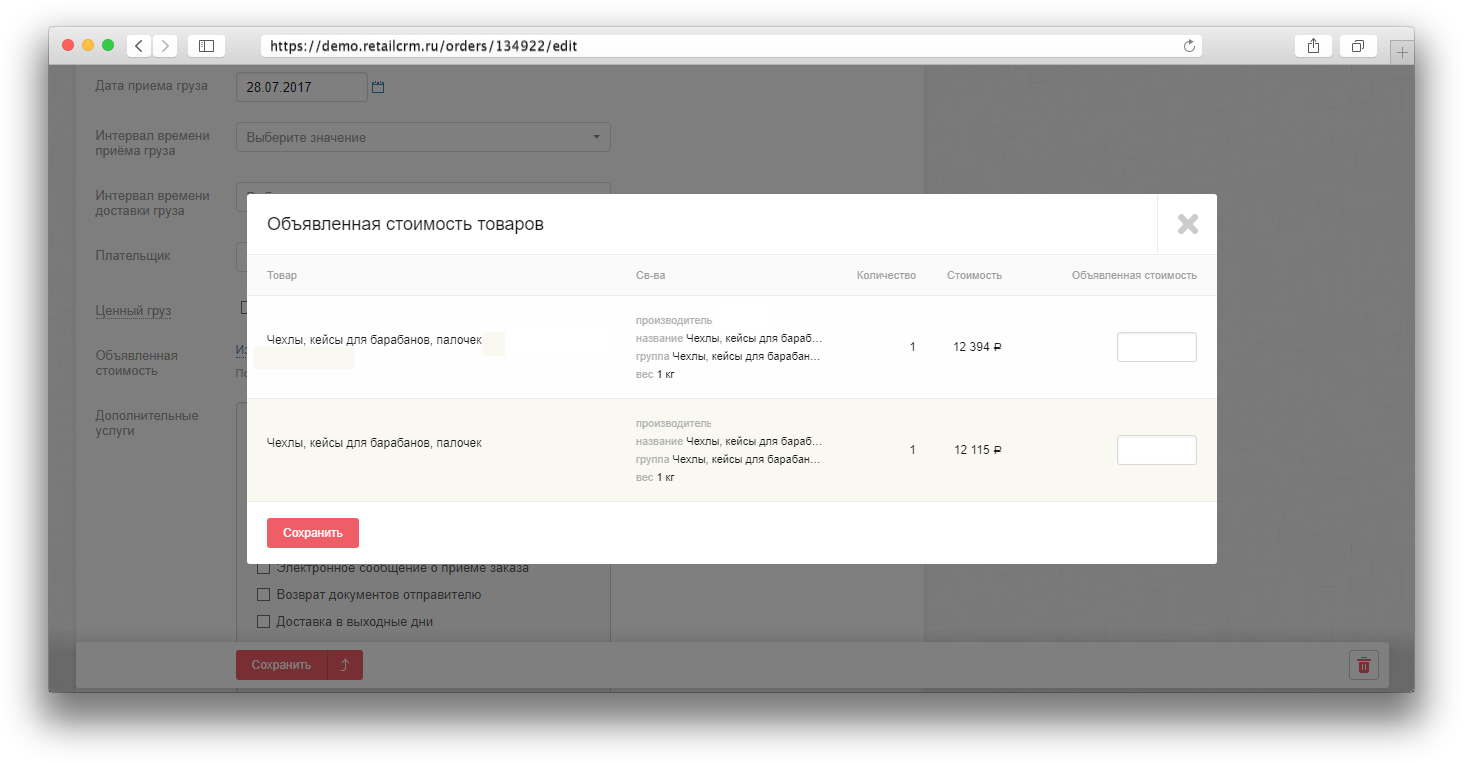Open the Share icon in Safari toolbar
Viewport: 1463px width, 763px height.
[x=1313, y=46]
